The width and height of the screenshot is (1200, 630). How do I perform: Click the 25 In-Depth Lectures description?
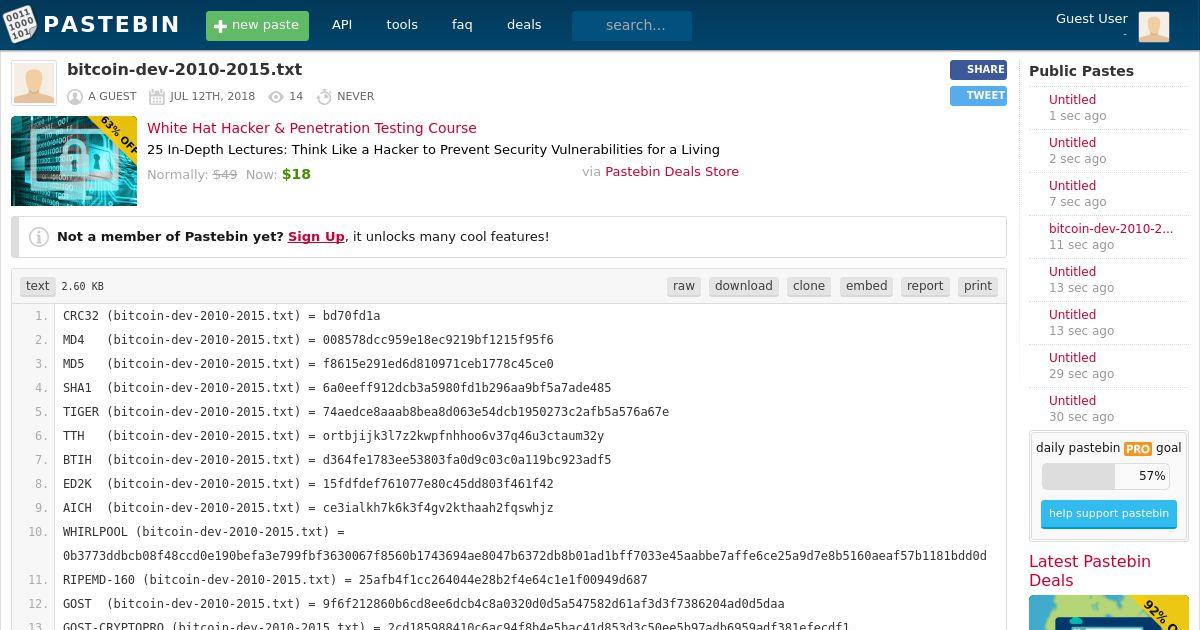433,150
